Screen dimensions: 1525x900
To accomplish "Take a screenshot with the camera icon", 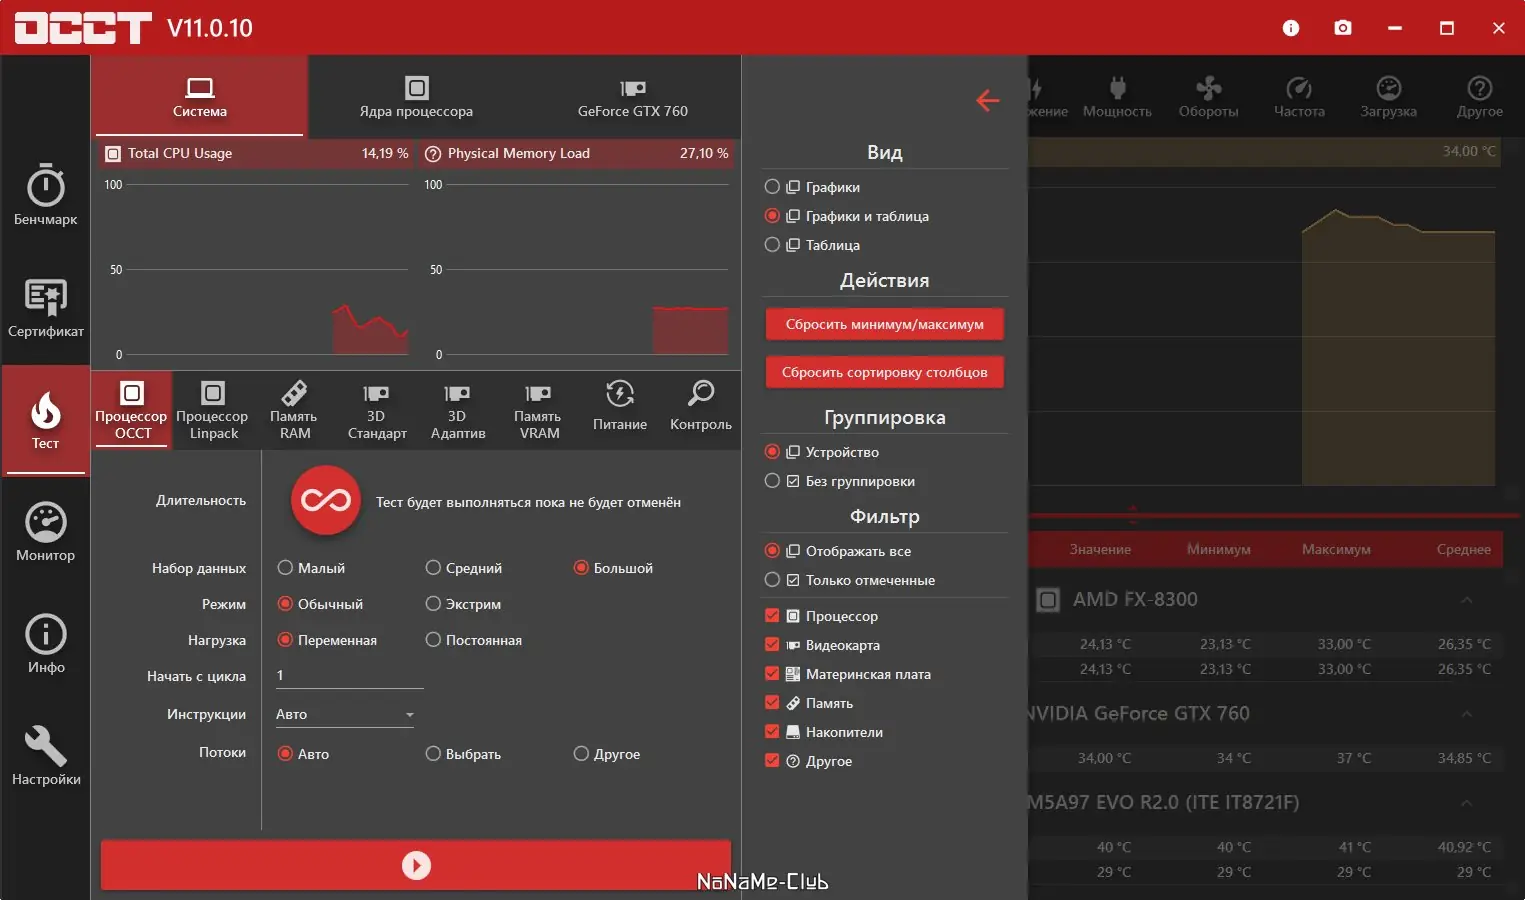I will [x=1343, y=28].
